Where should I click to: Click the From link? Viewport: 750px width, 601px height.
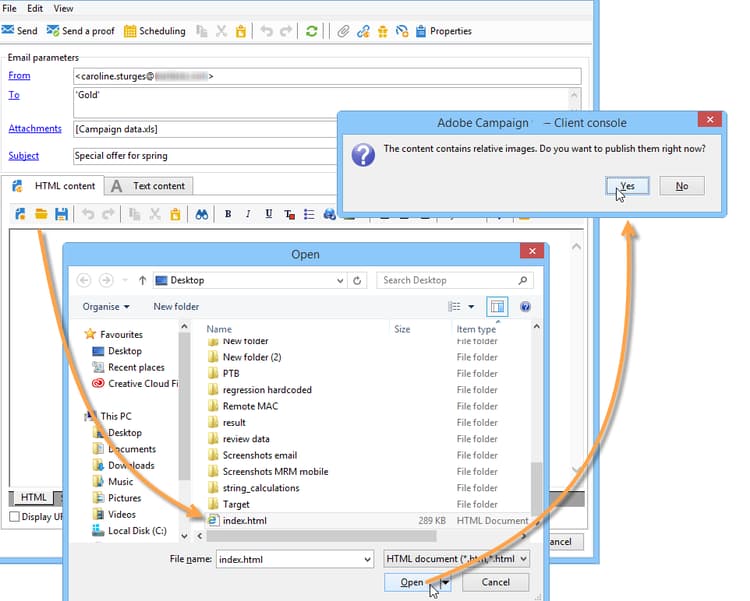click(19, 76)
